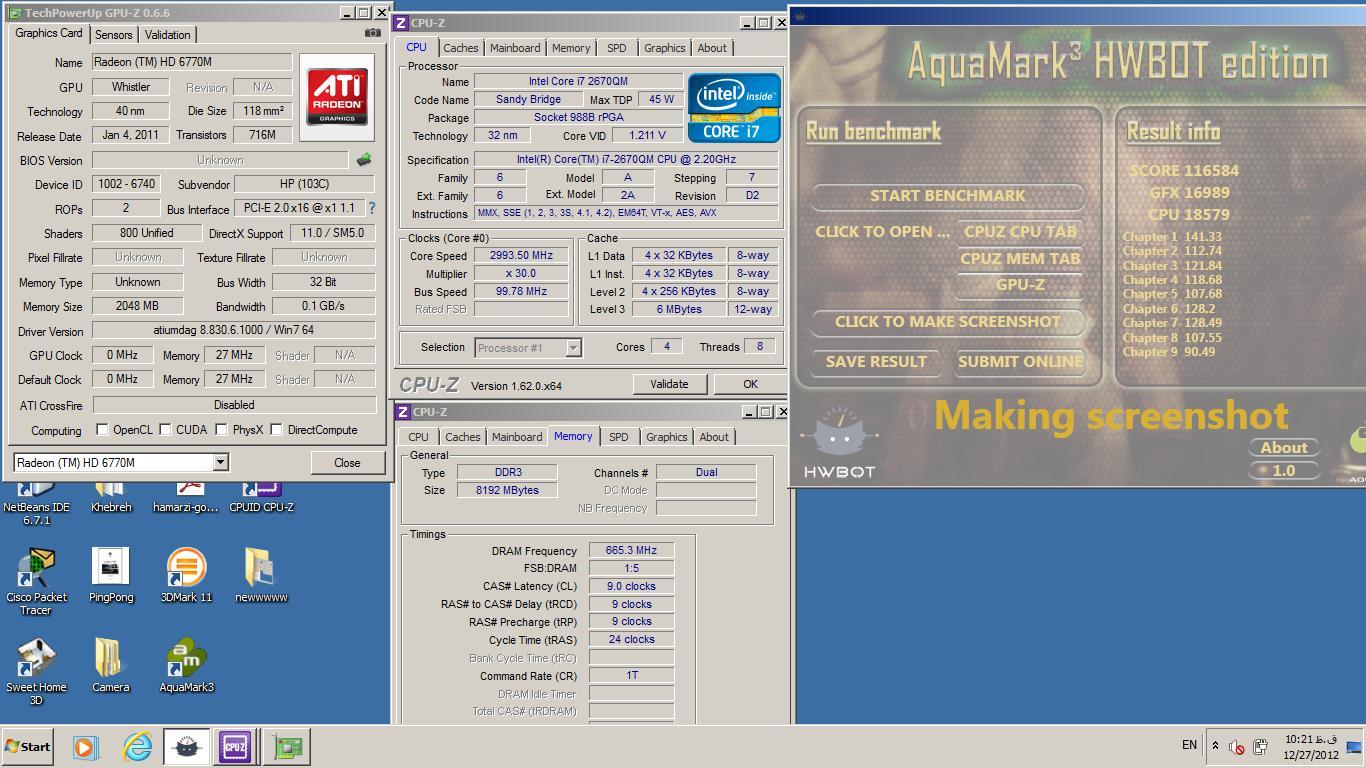Click the HWBOT cat logo in AquaMark

(x=839, y=443)
